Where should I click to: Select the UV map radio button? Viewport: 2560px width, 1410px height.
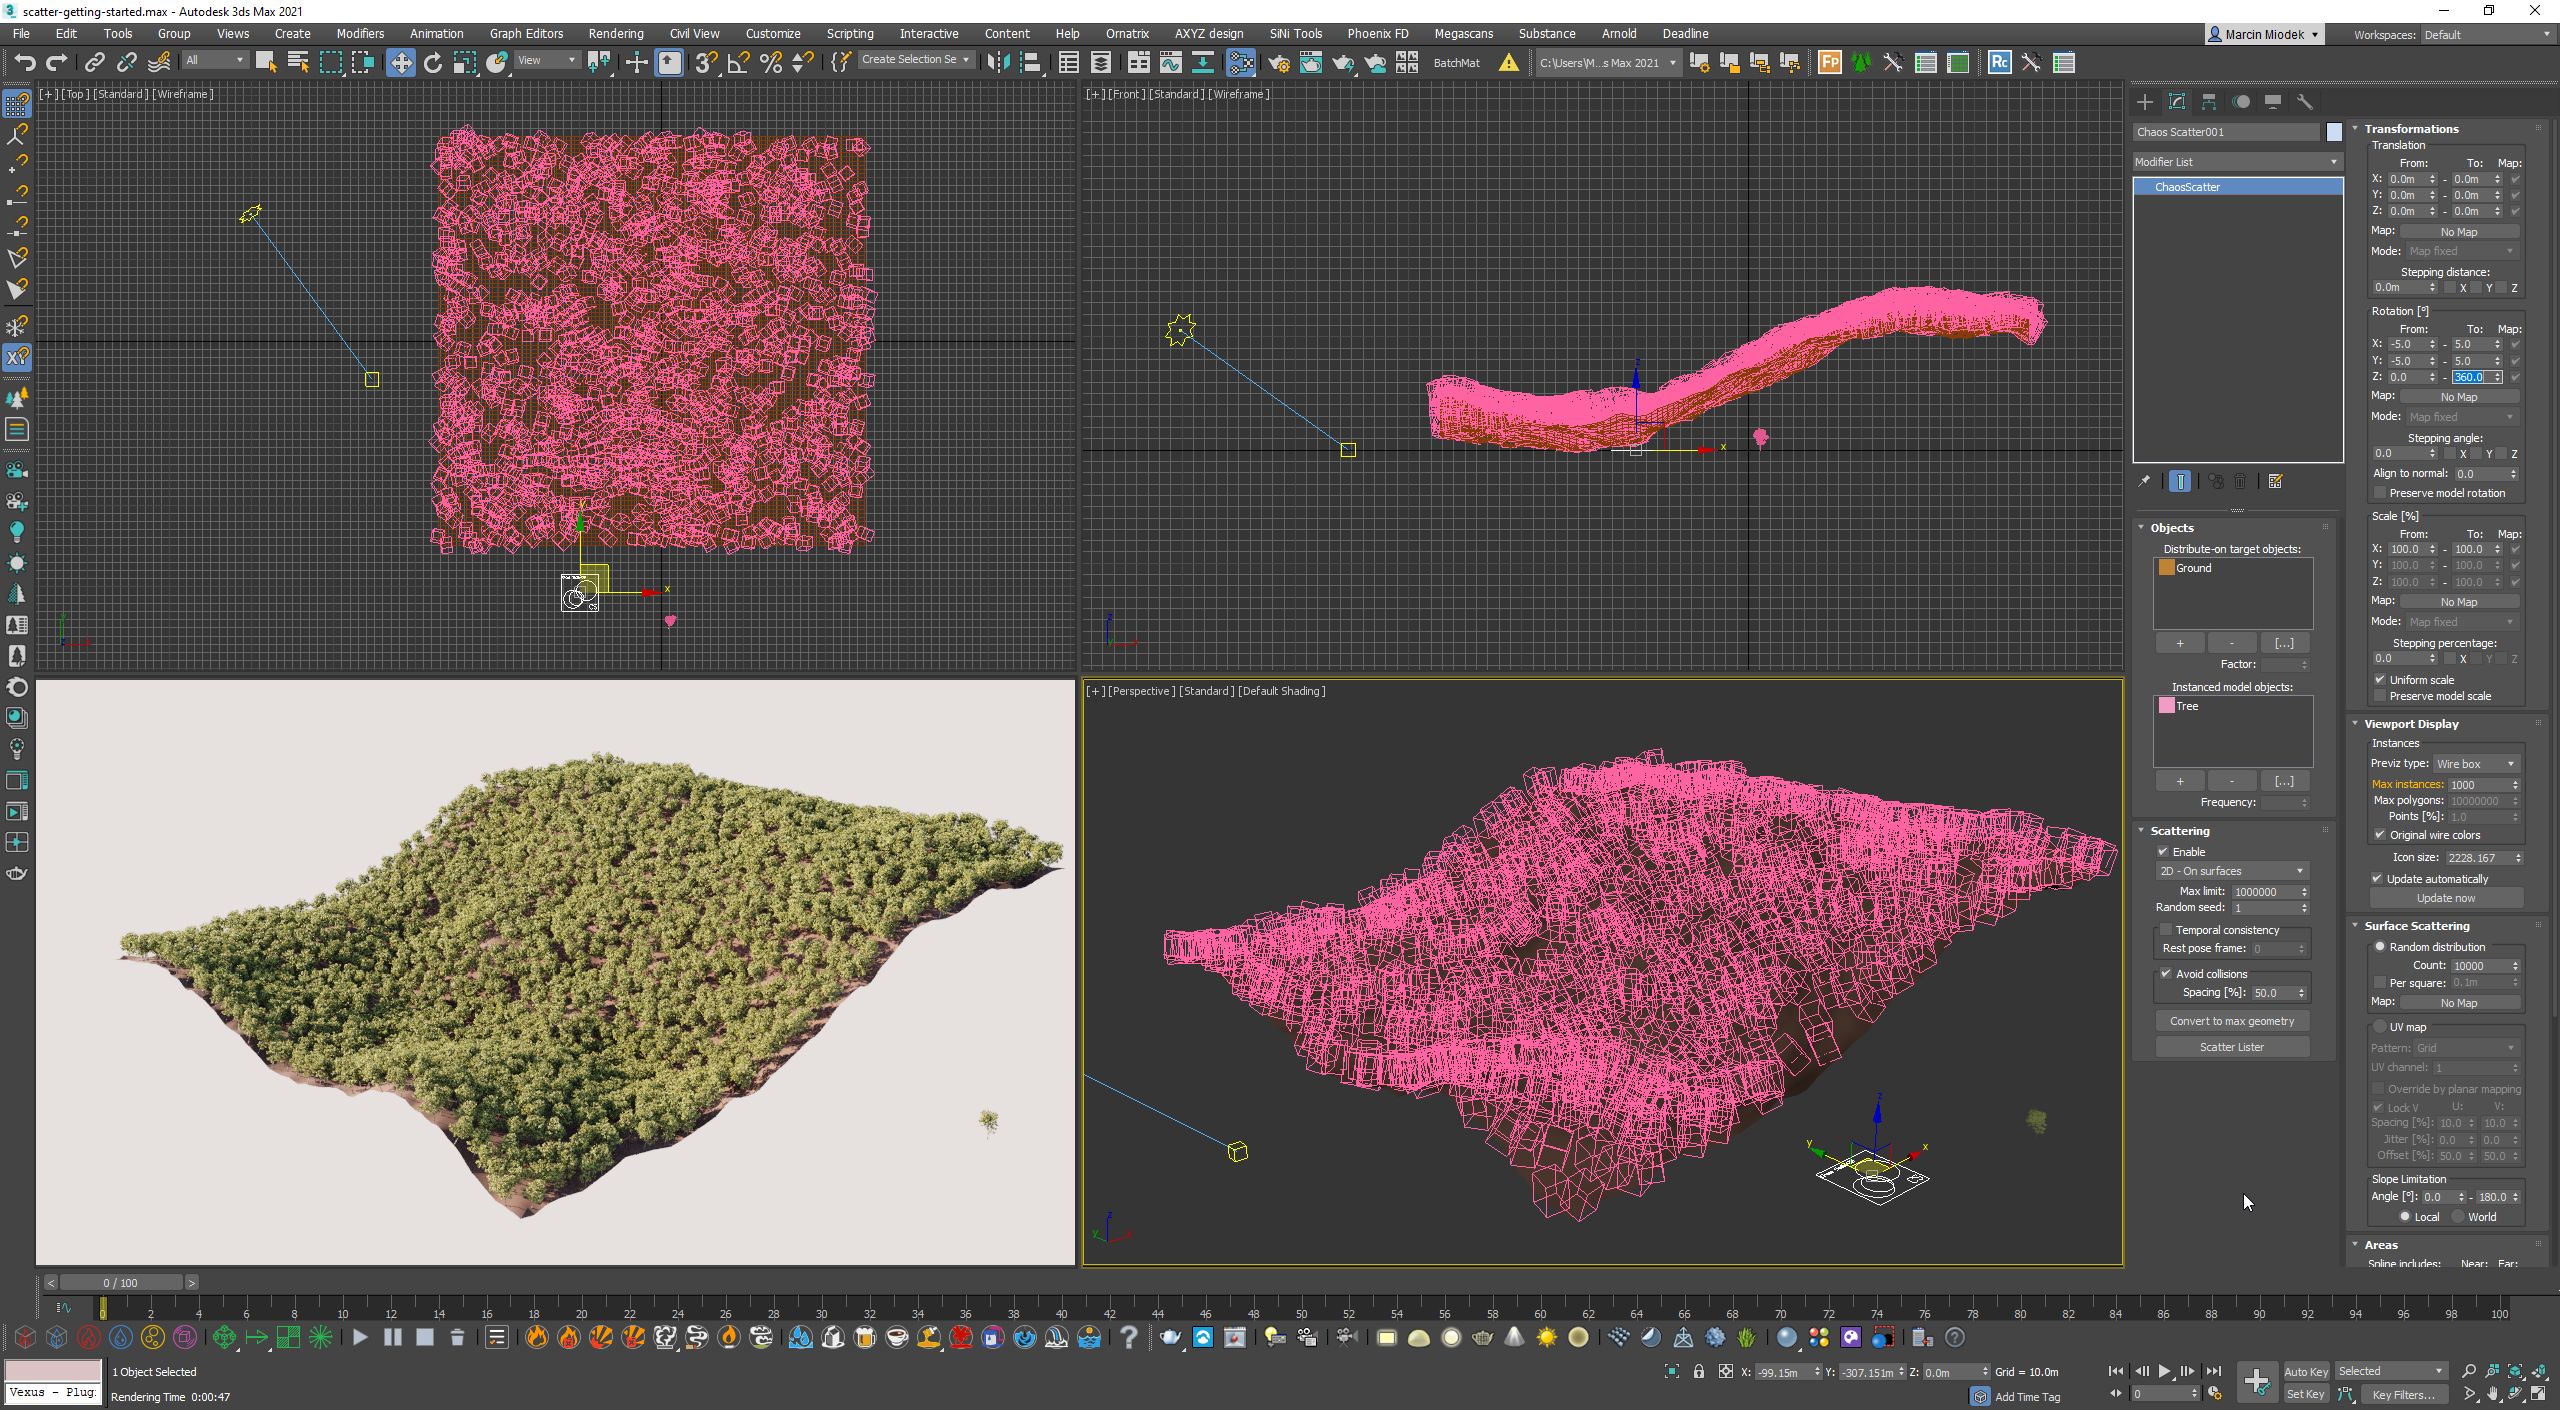click(2380, 1027)
